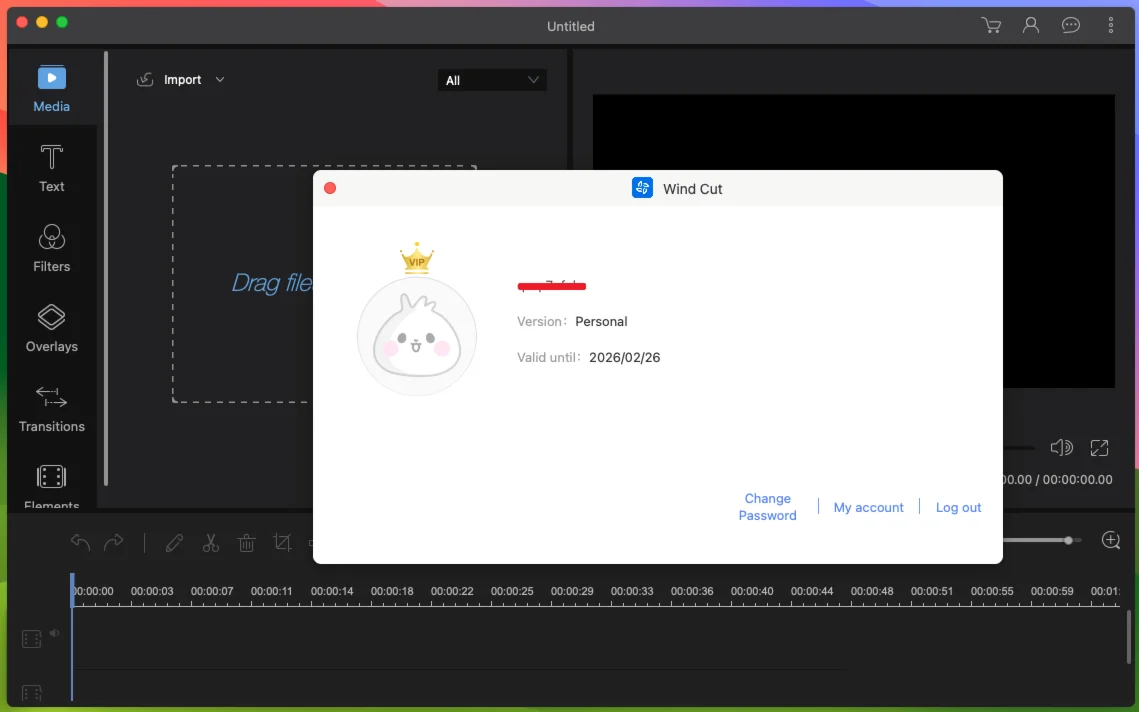Click the Drag files drop area
This screenshot has height=712, width=1139.
click(x=243, y=283)
